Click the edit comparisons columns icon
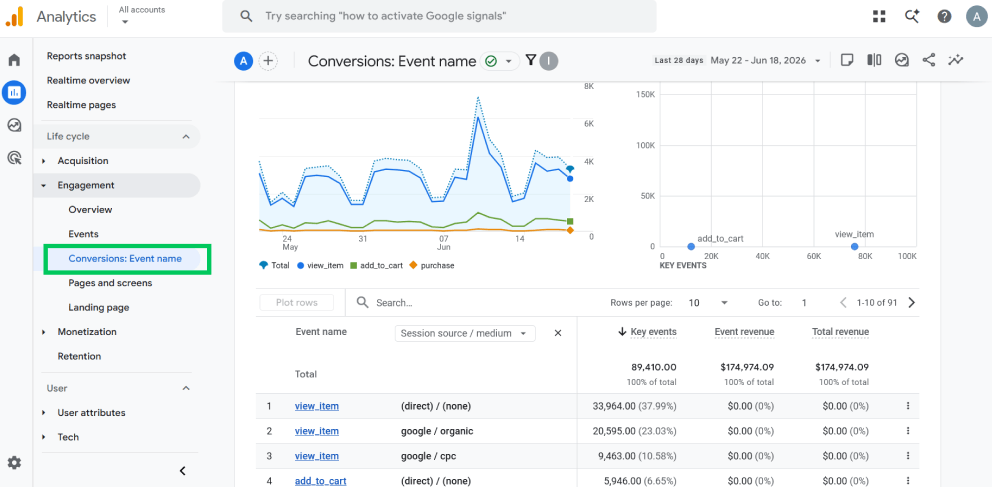This screenshot has height=487, width=992. [x=874, y=60]
